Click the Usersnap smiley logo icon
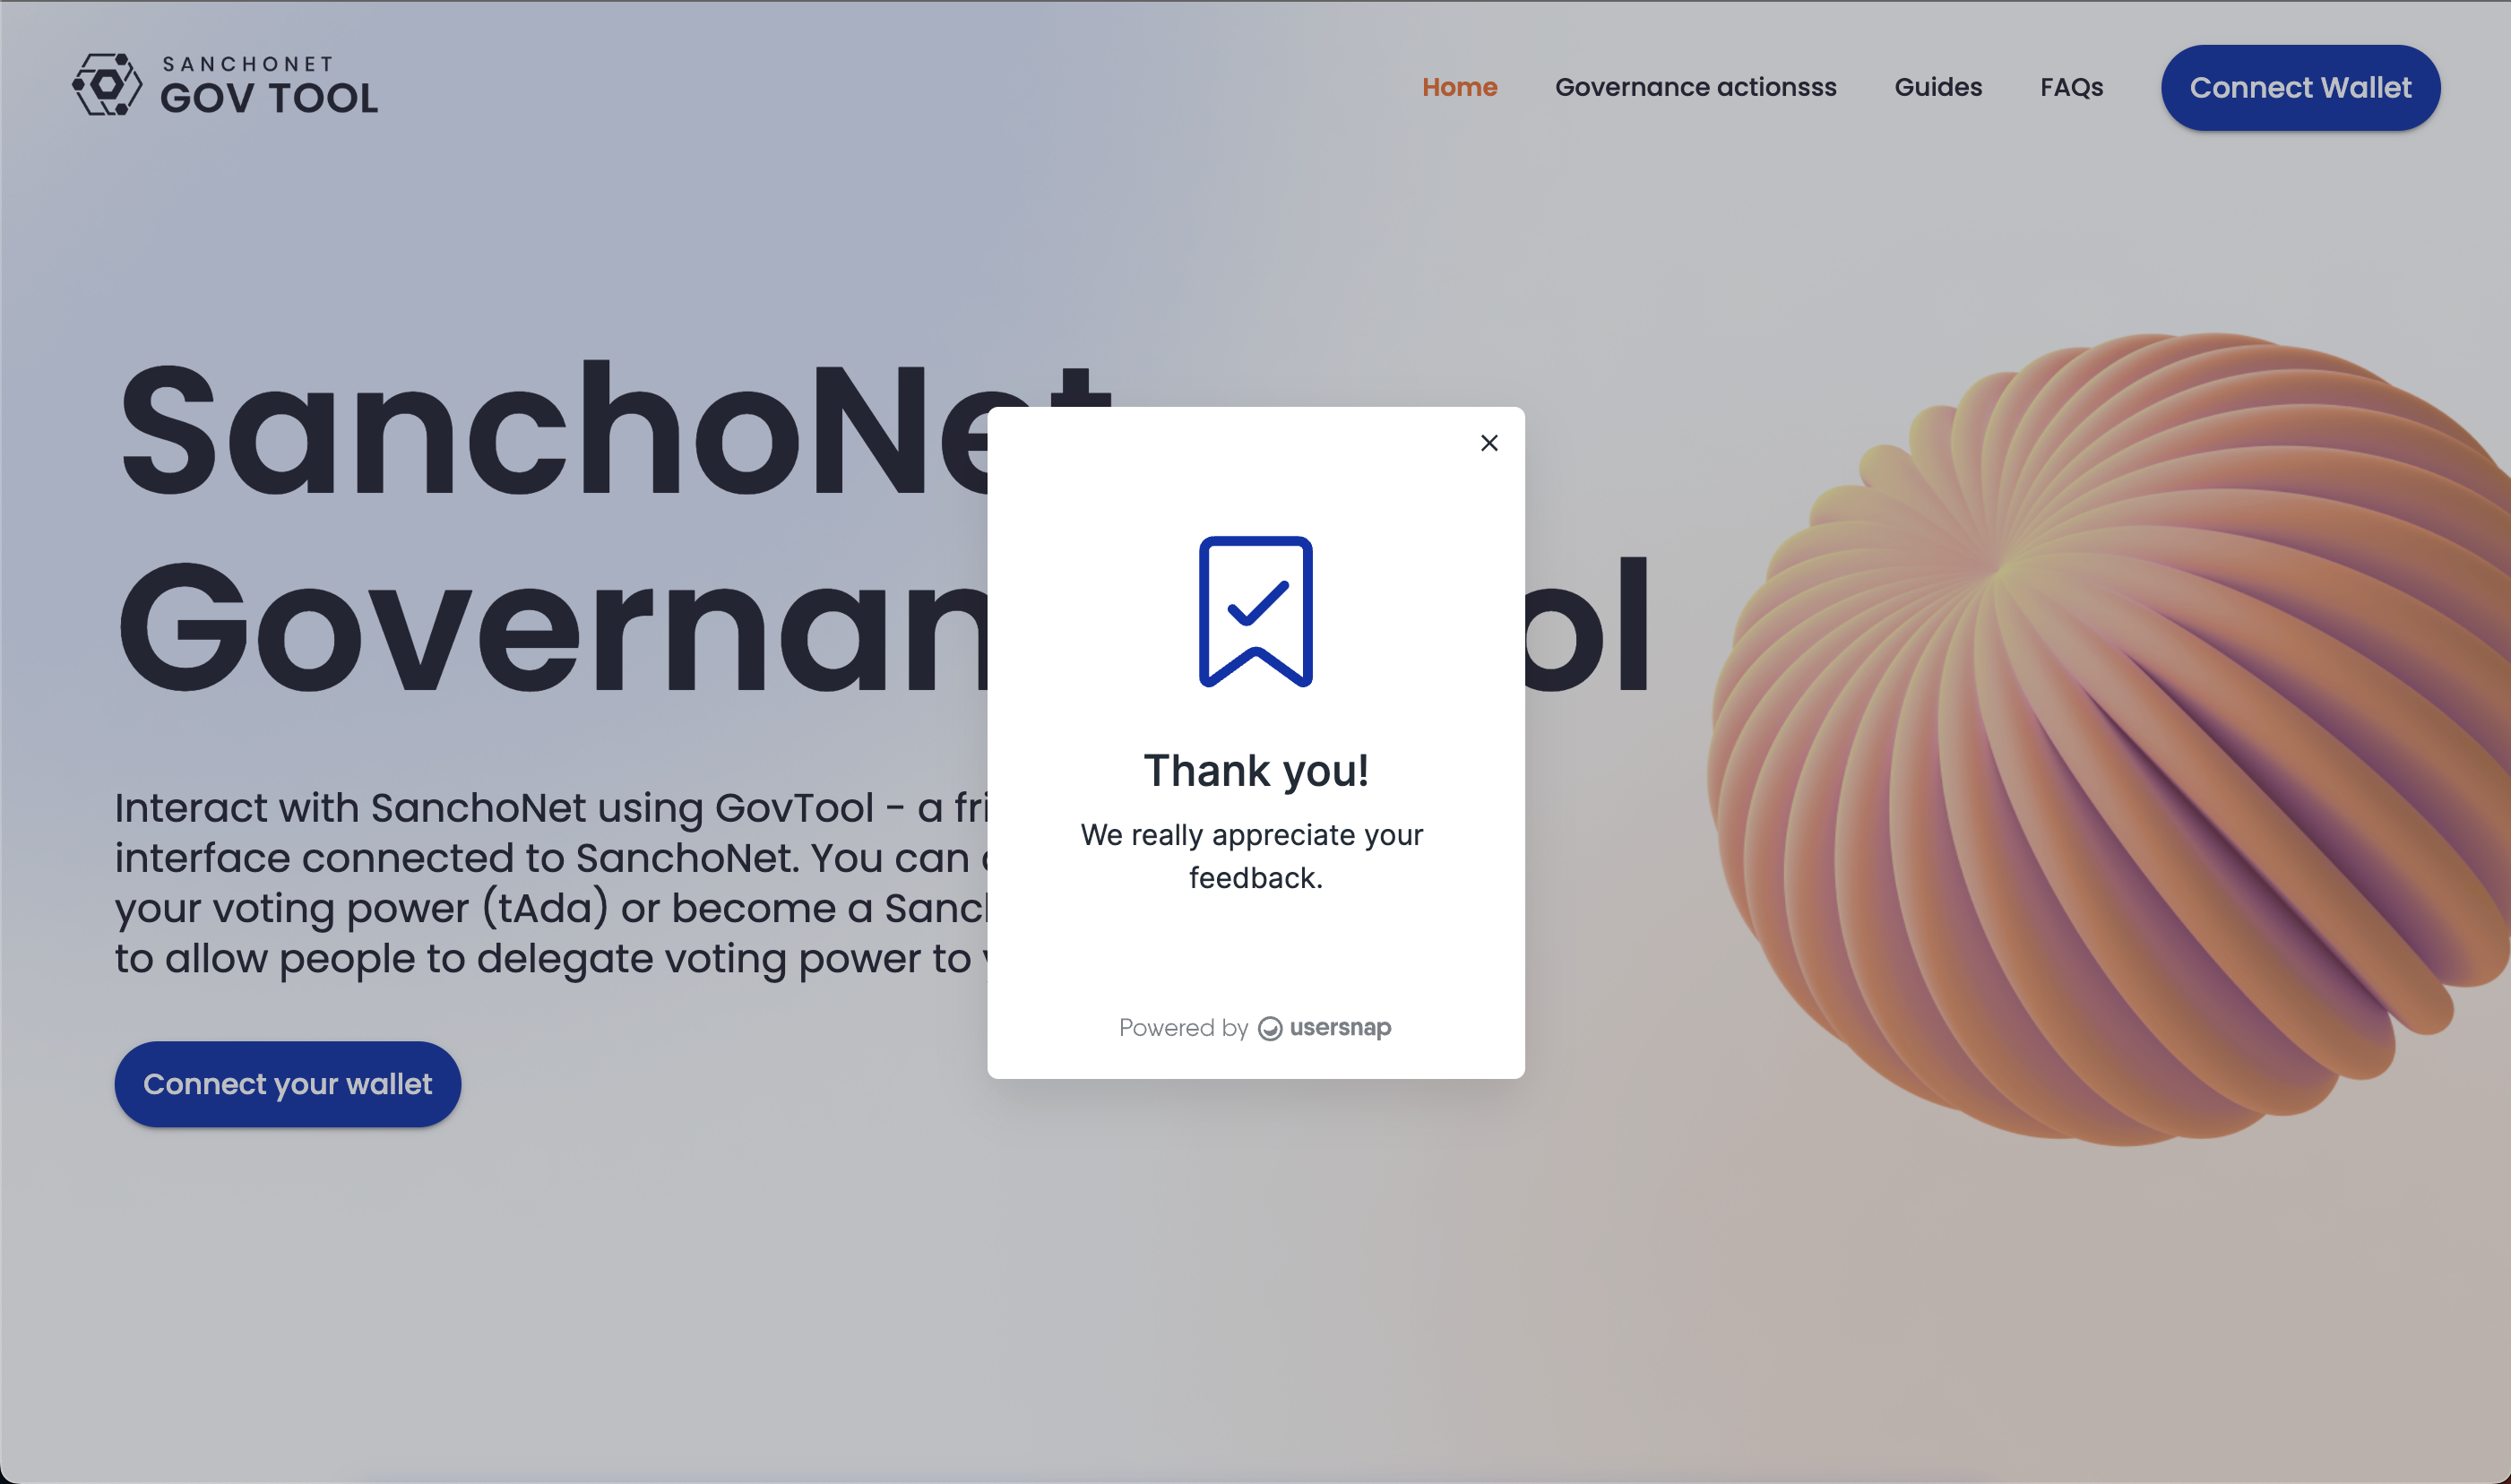 click(1269, 1028)
